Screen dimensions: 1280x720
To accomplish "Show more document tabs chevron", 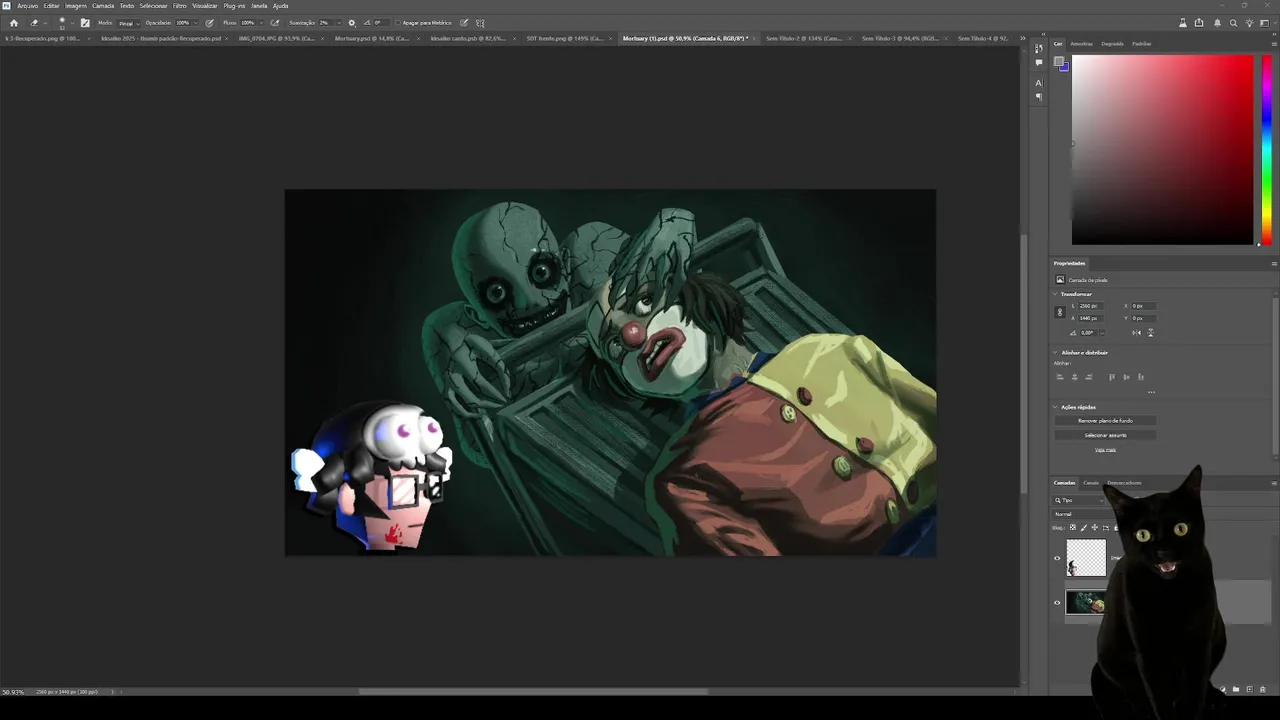I will click(x=1022, y=38).
